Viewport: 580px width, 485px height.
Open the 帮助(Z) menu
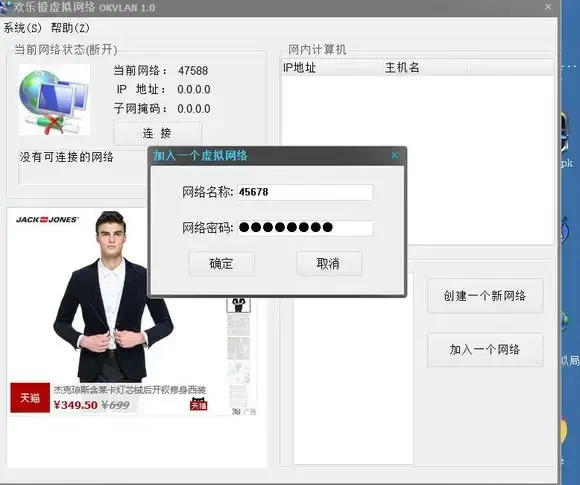pyautogui.click(x=70, y=28)
